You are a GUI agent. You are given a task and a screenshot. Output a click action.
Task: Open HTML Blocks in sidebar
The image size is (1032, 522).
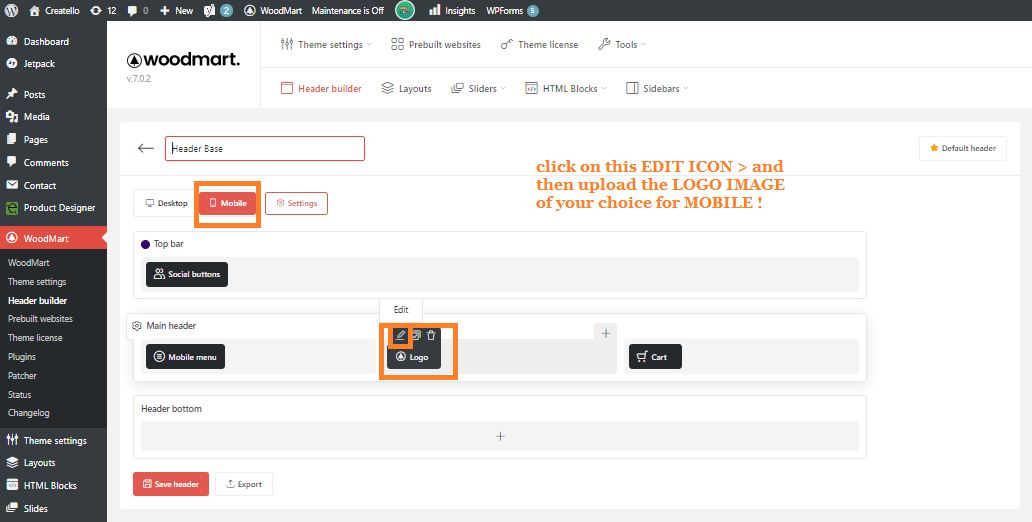click(x=50, y=486)
